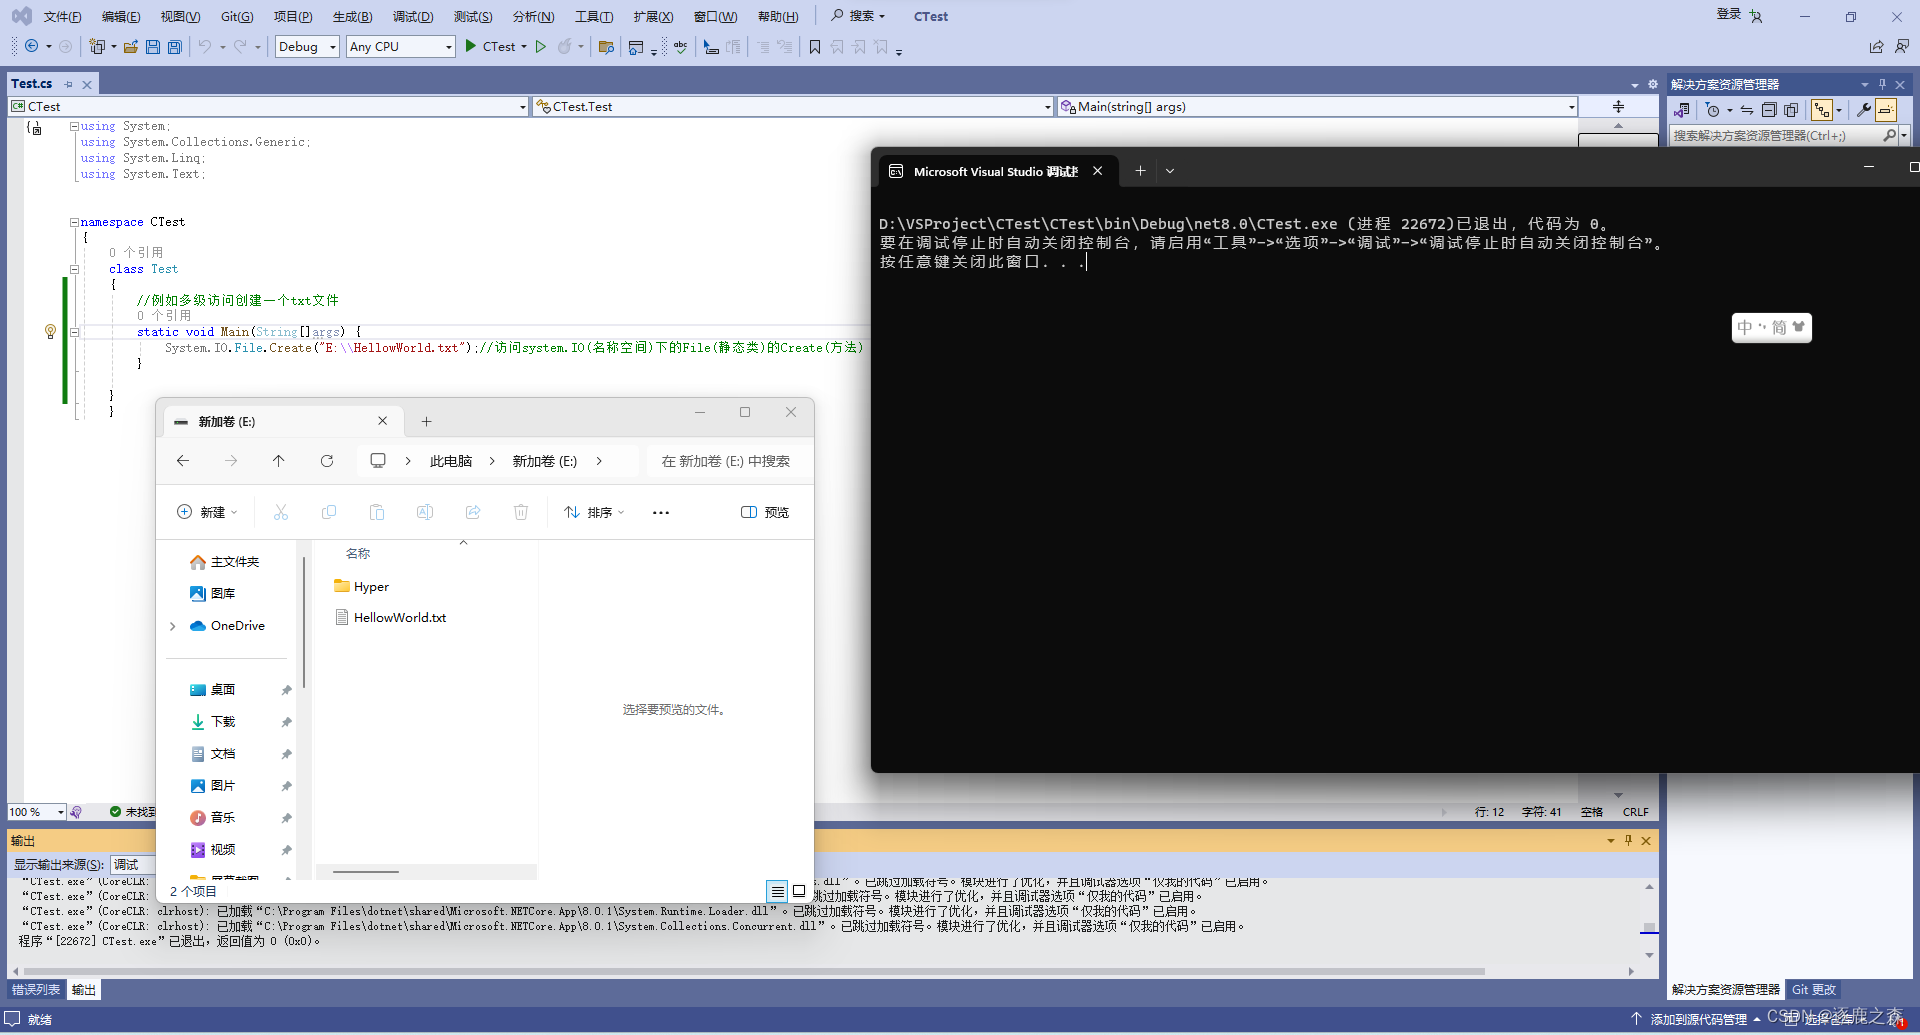Open the 调试(D) menu

point(413,16)
